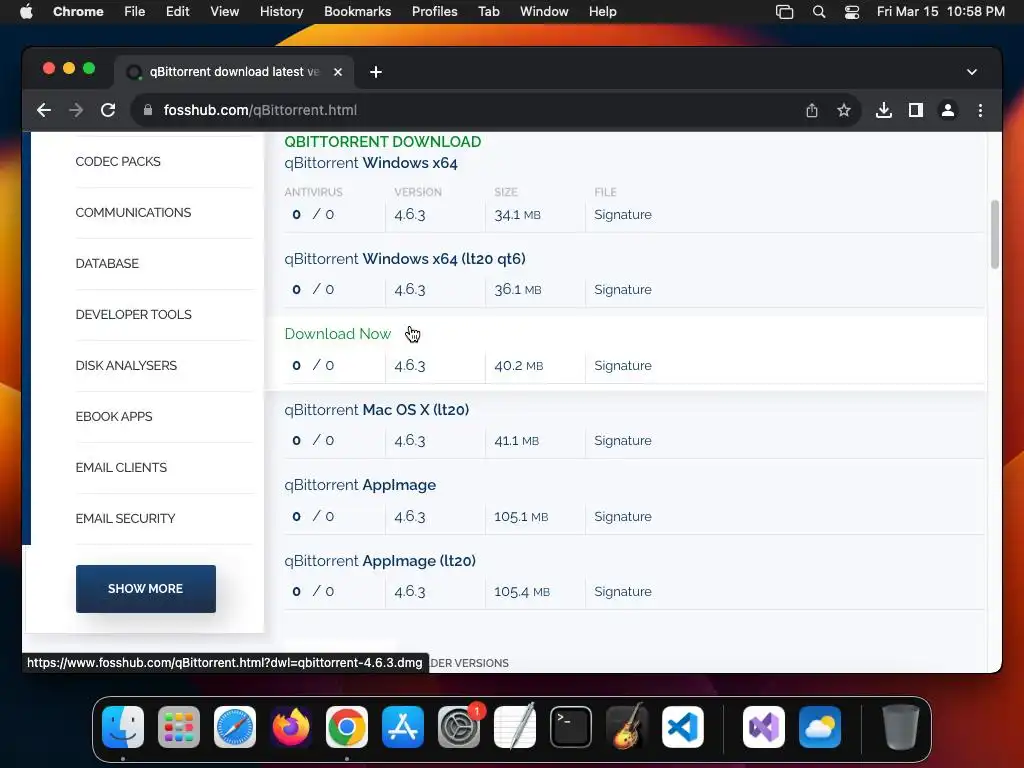Open the Profiles menu
1024x768 pixels.
[434, 12]
